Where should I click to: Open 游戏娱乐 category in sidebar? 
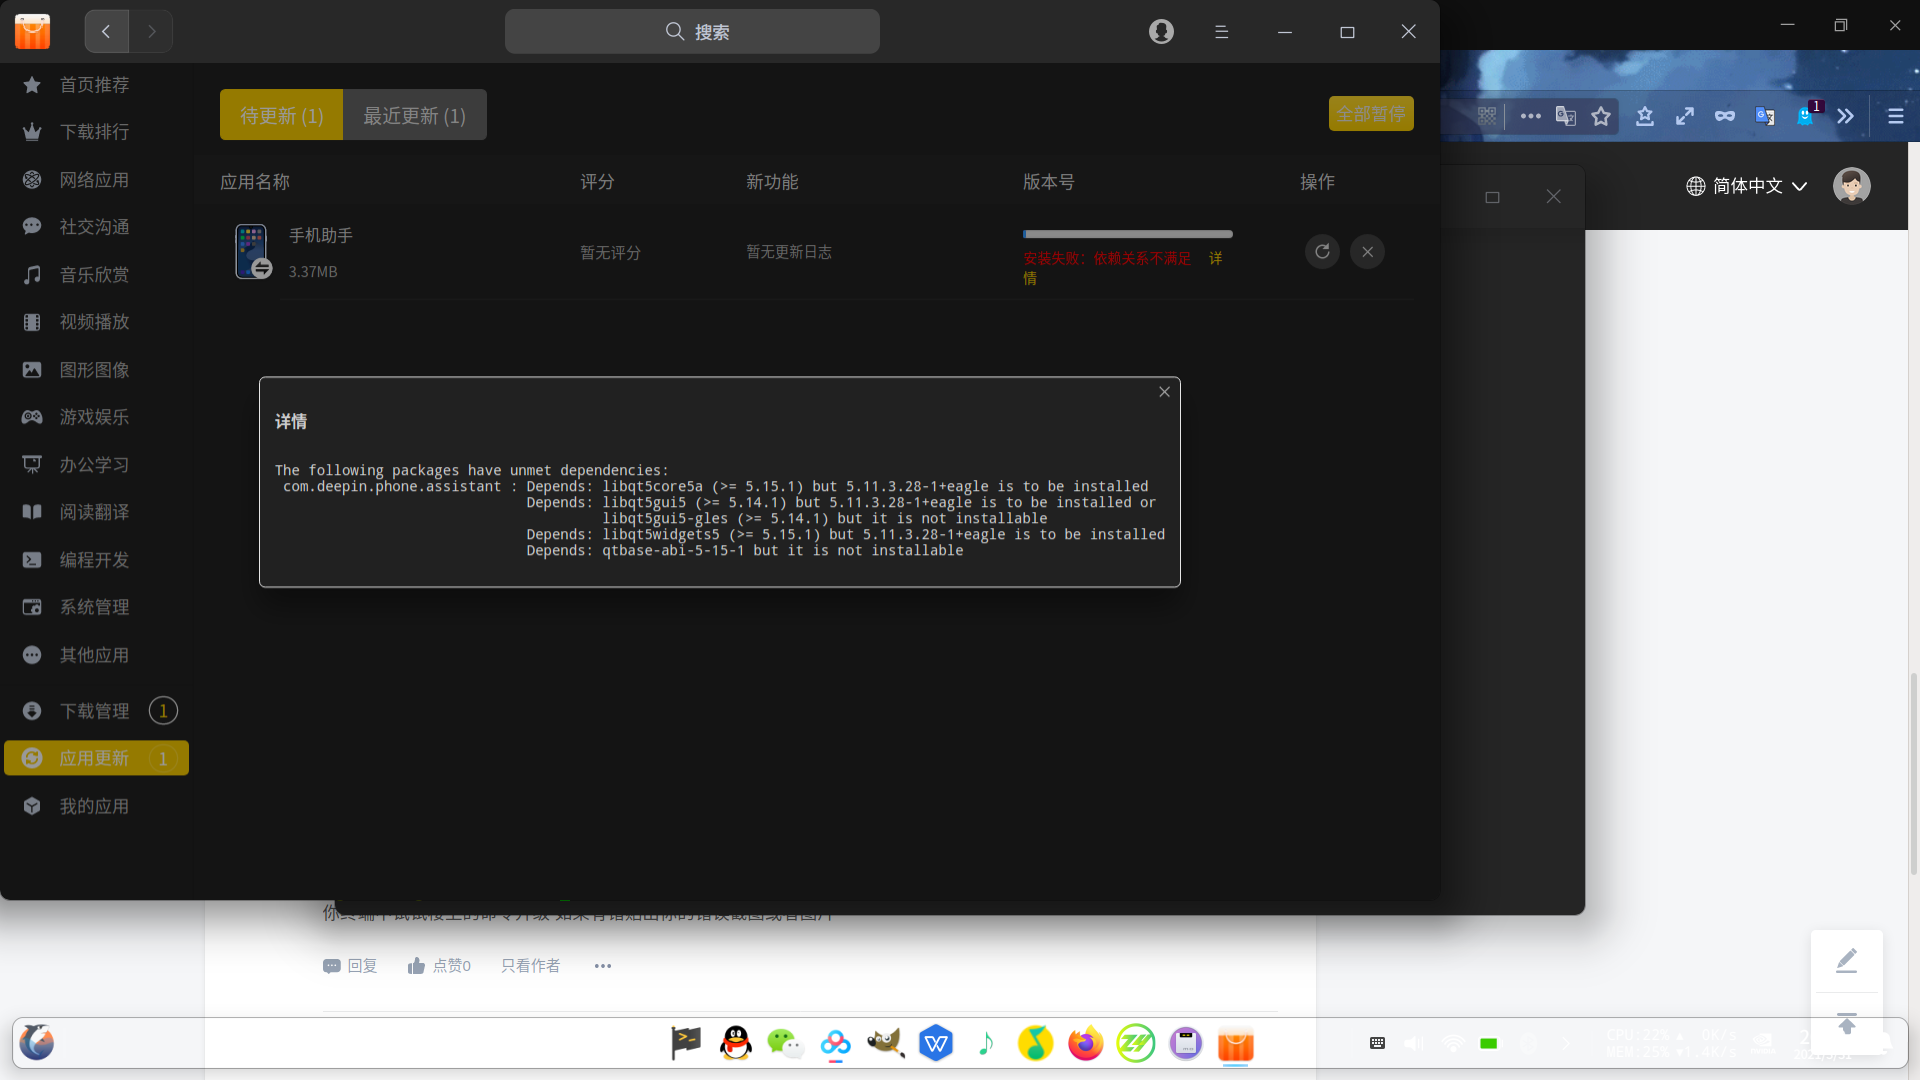pos(94,417)
